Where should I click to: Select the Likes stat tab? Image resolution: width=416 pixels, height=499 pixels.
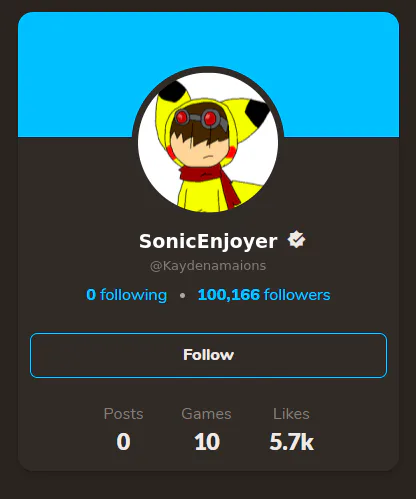tap(291, 429)
